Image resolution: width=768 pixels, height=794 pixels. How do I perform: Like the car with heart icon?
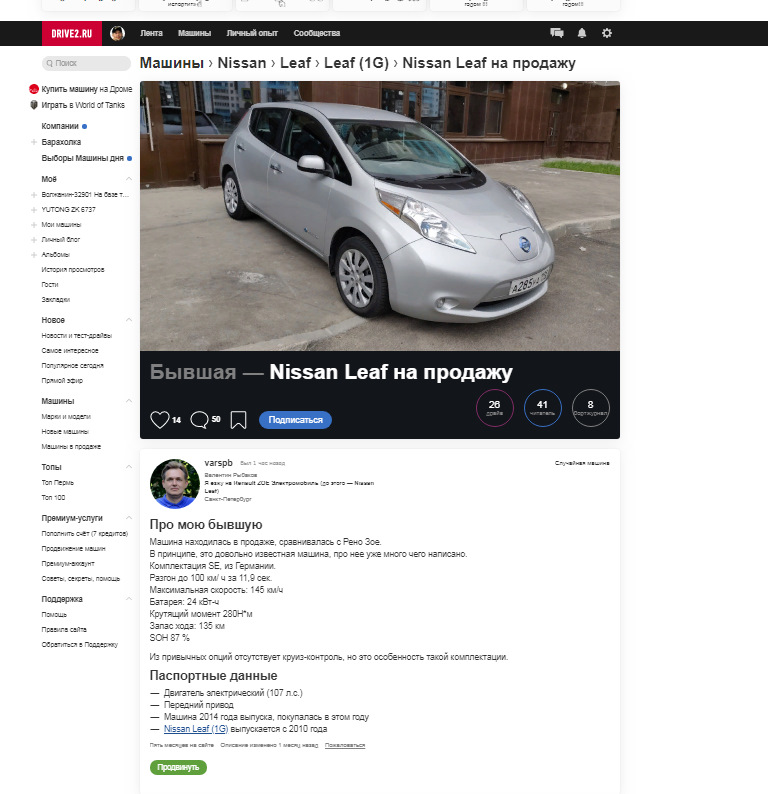(159, 420)
